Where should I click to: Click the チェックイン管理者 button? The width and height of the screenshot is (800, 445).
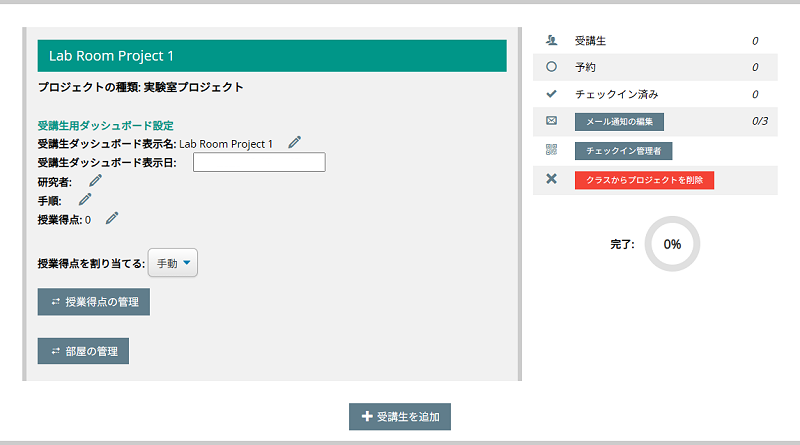pos(623,151)
